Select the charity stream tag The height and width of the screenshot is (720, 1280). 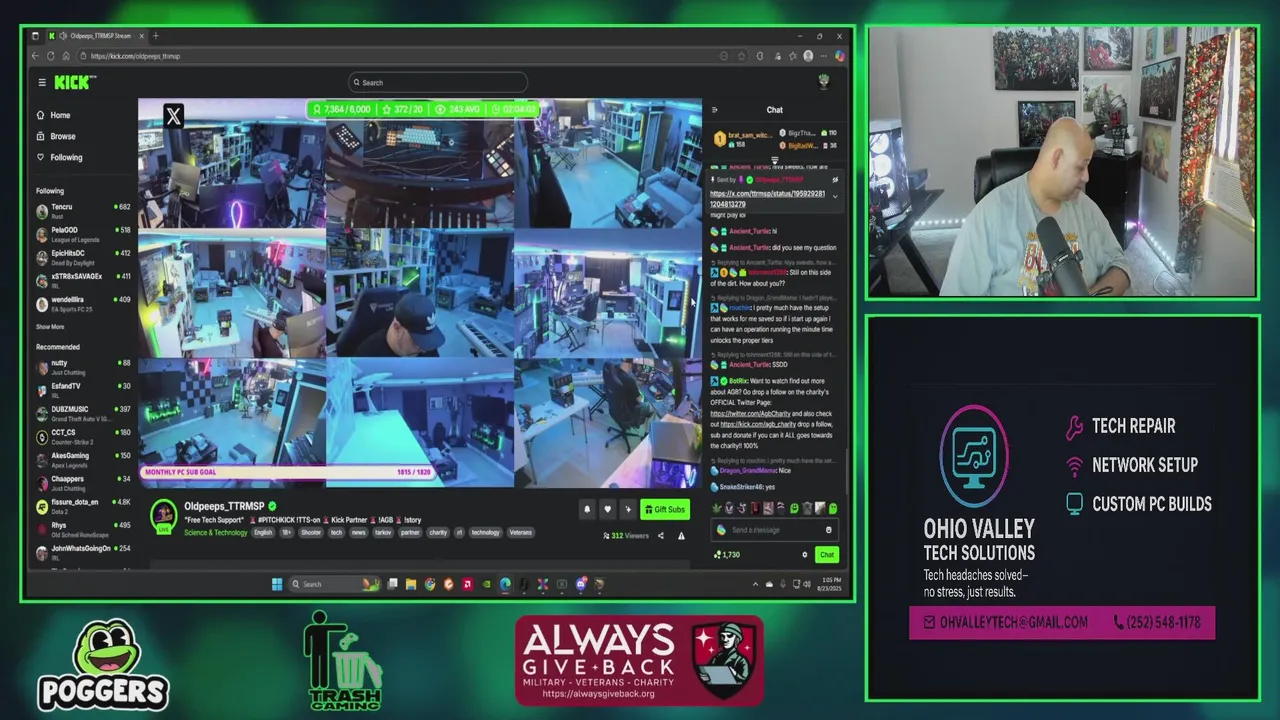(x=438, y=533)
